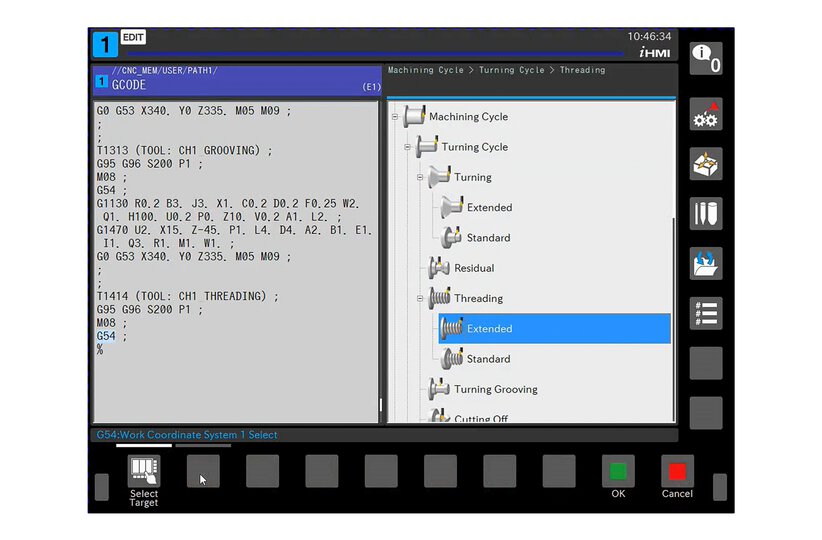
Task: Open the tool list icon in sidebar
Action: [705, 214]
